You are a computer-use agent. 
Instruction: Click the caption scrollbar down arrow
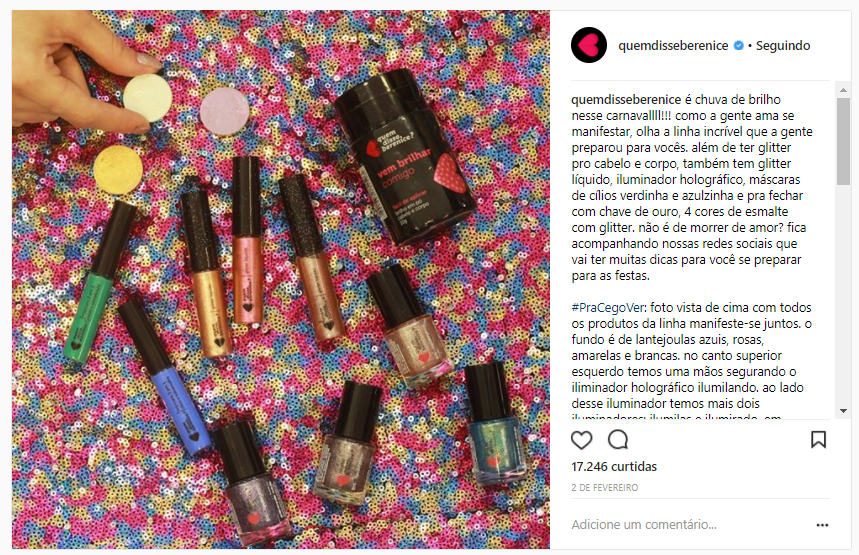click(843, 410)
